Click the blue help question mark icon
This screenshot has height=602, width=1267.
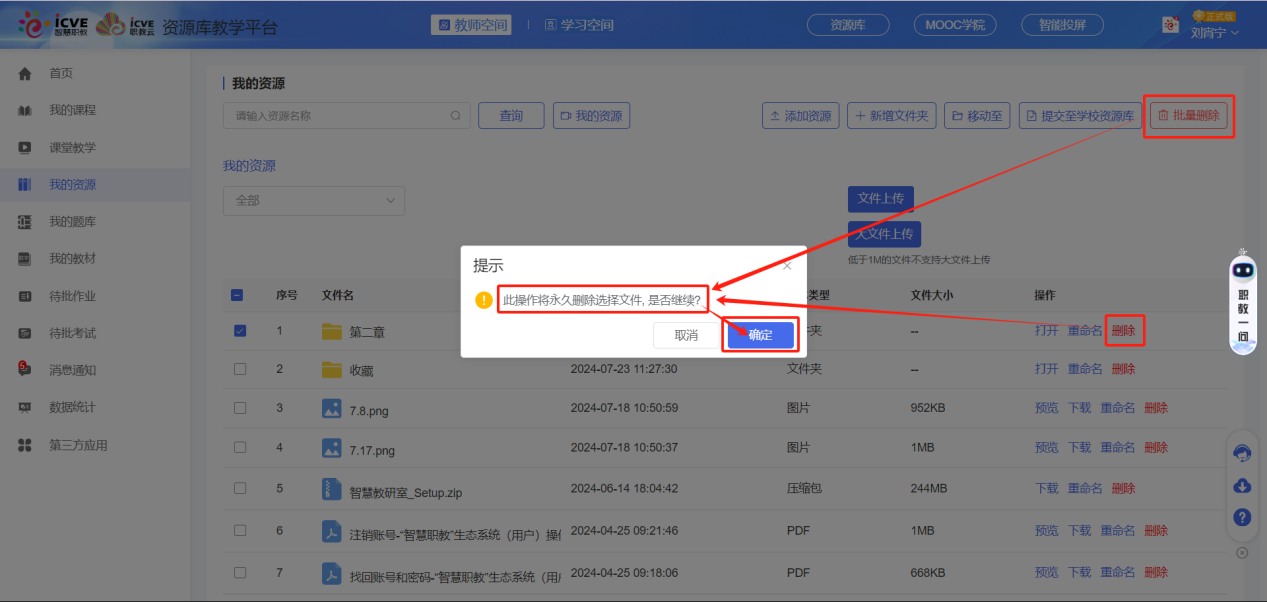tap(1242, 517)
